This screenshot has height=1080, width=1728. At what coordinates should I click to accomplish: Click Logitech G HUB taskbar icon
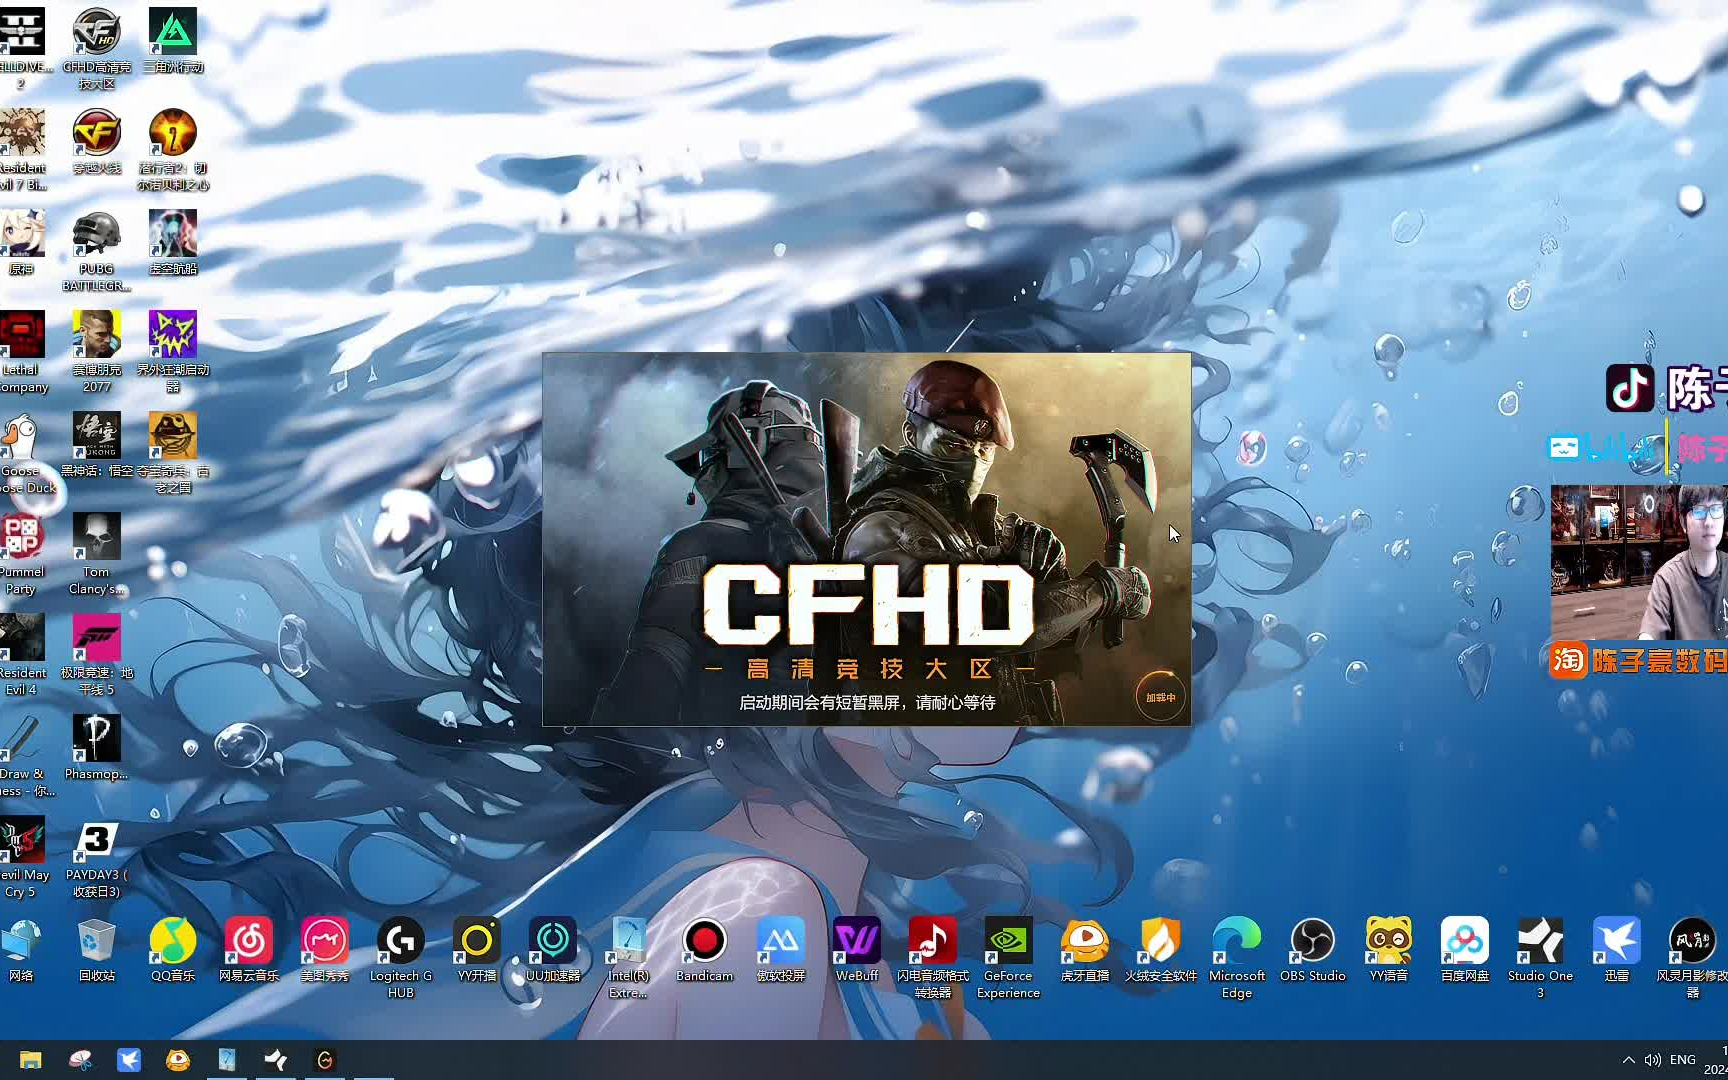325,1060
